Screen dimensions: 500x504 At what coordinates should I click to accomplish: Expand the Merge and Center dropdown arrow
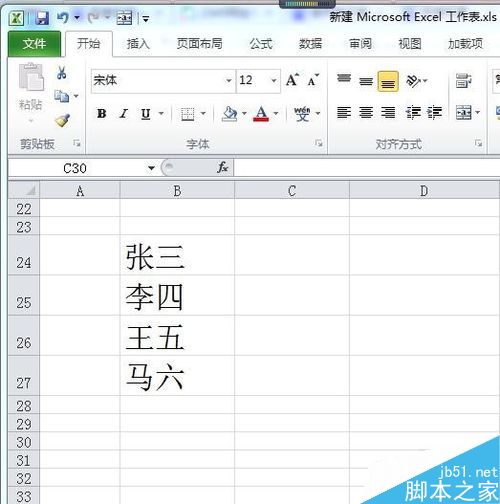tap(478, 113)
